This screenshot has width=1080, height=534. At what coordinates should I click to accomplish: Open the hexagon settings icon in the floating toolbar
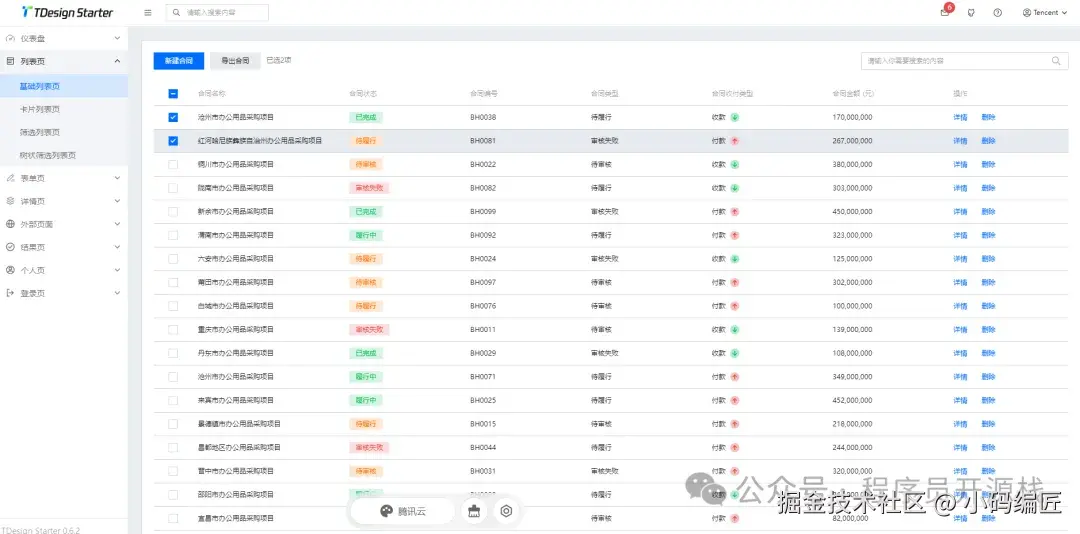506,511
